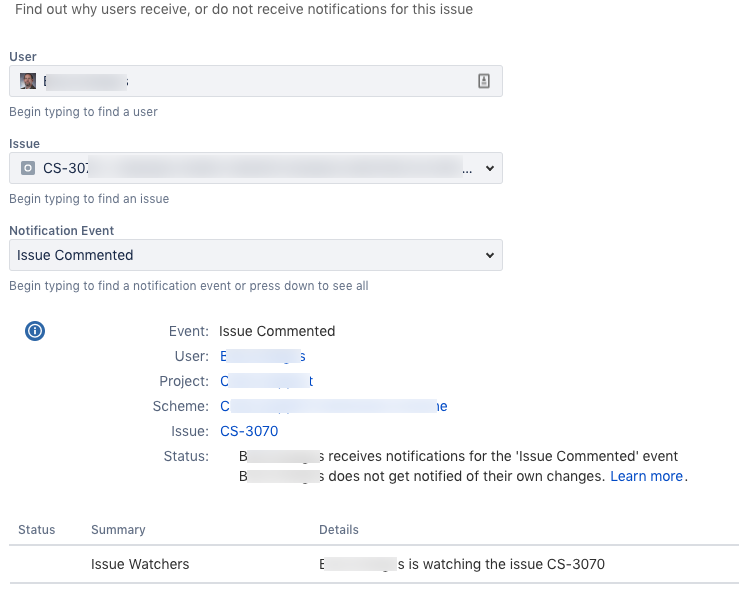
Task: Click the 'Issue Commented' event value text
Action: pos(277,331)
